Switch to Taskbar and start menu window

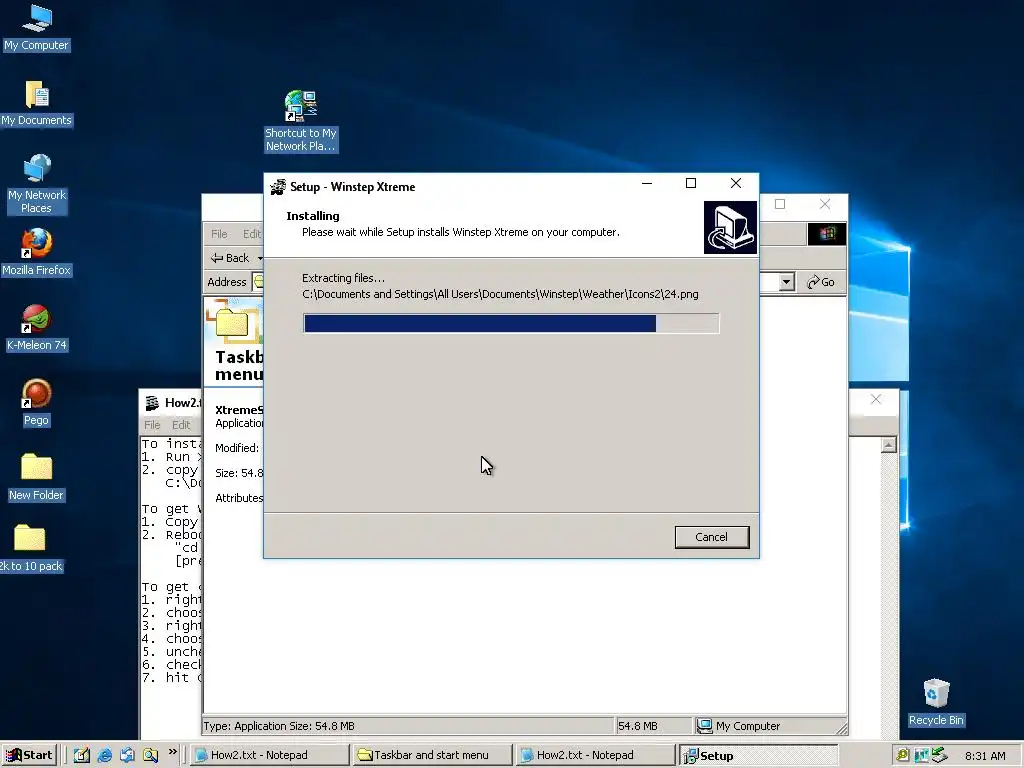[x=431, y=755]
